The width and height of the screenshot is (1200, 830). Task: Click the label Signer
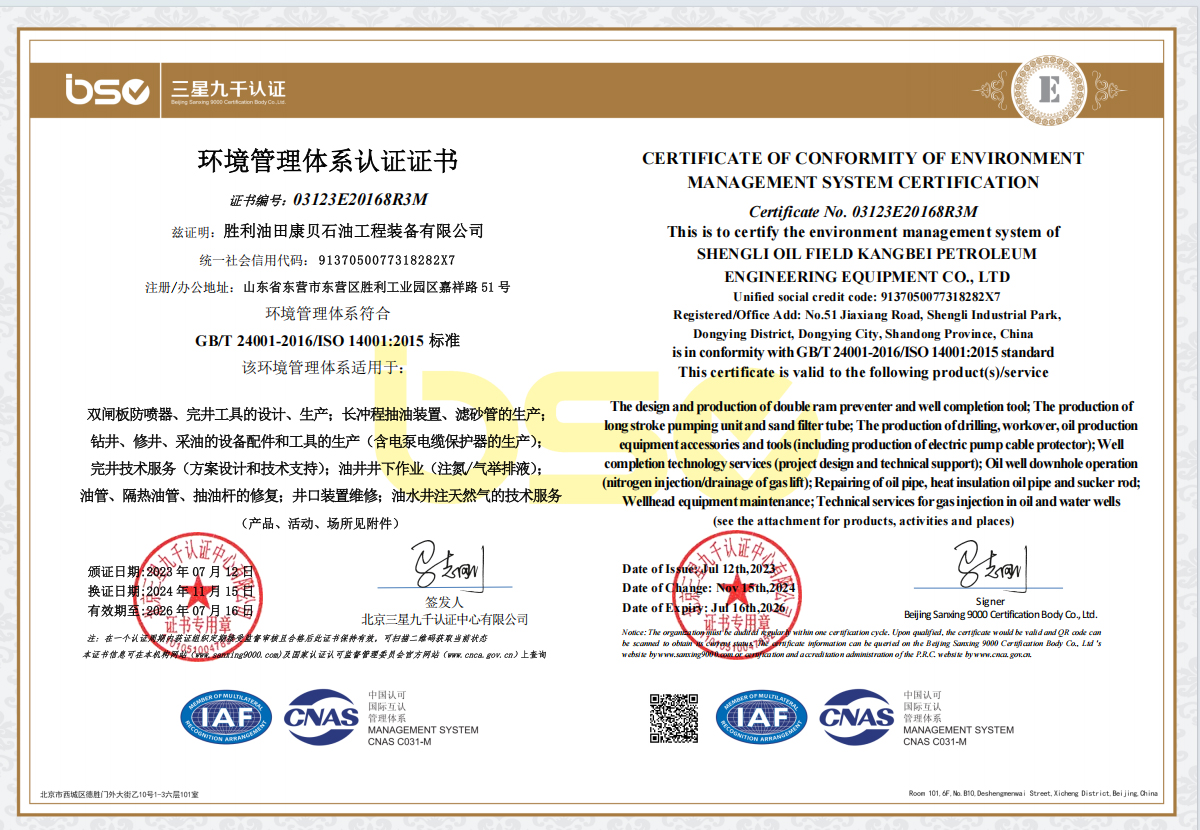coord(990,602)
